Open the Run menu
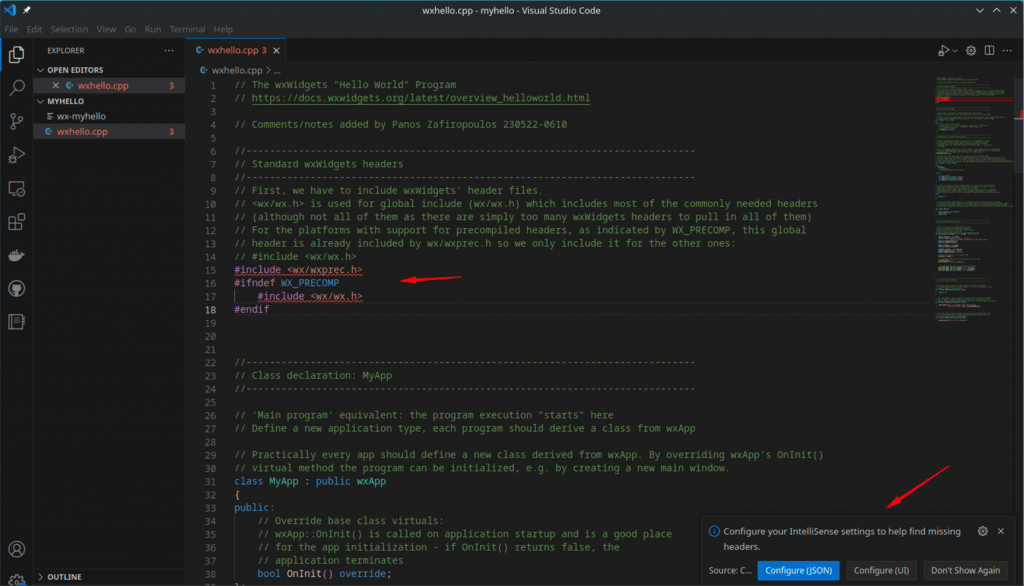Screen dimensions: 1024x586 tap(153, 29)
